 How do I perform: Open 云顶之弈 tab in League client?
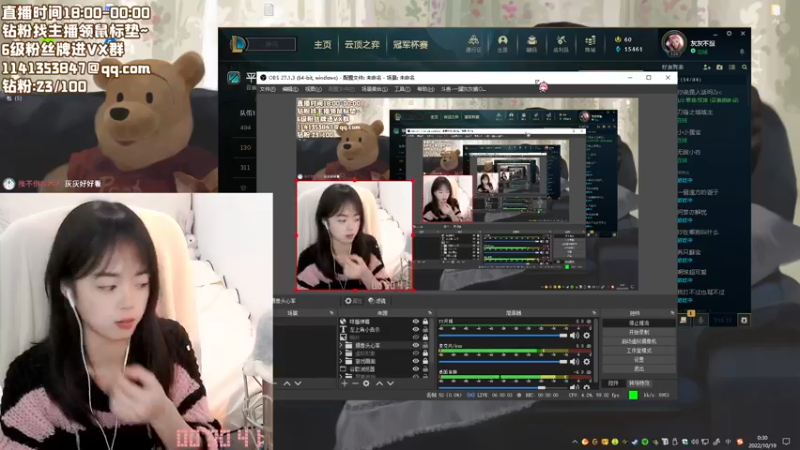point(362,45)
